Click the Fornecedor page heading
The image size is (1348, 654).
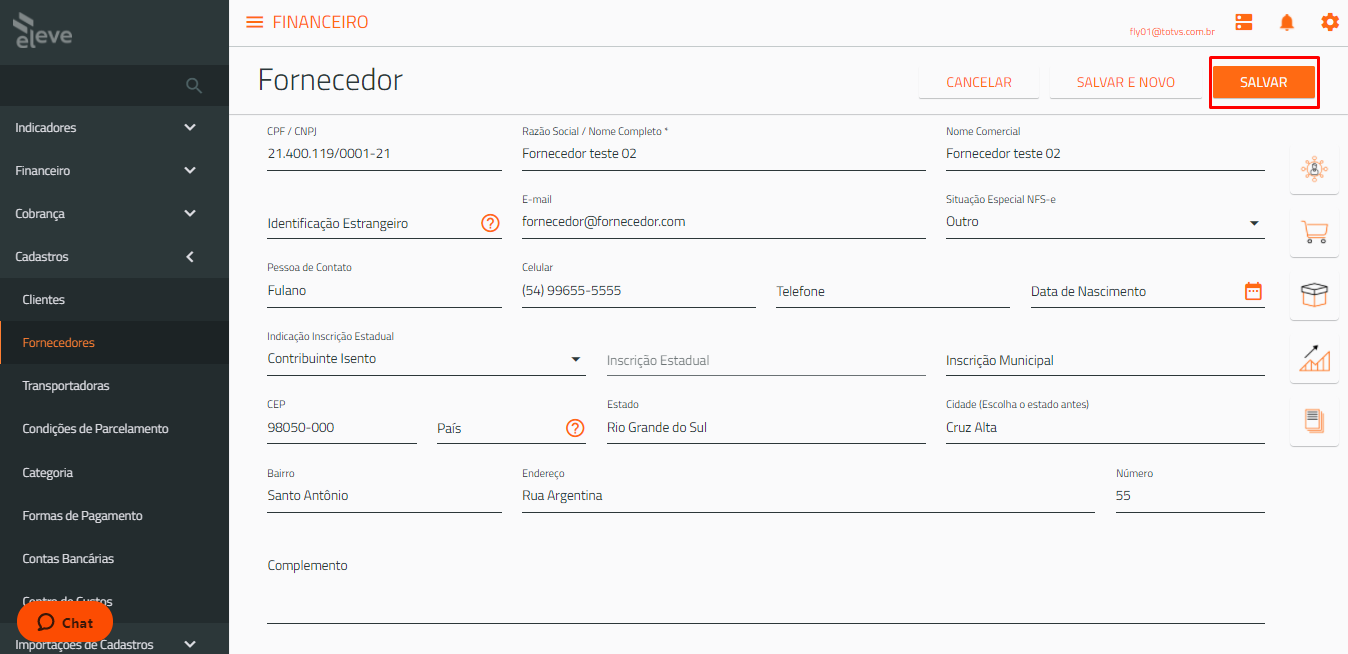pos(330,80)
